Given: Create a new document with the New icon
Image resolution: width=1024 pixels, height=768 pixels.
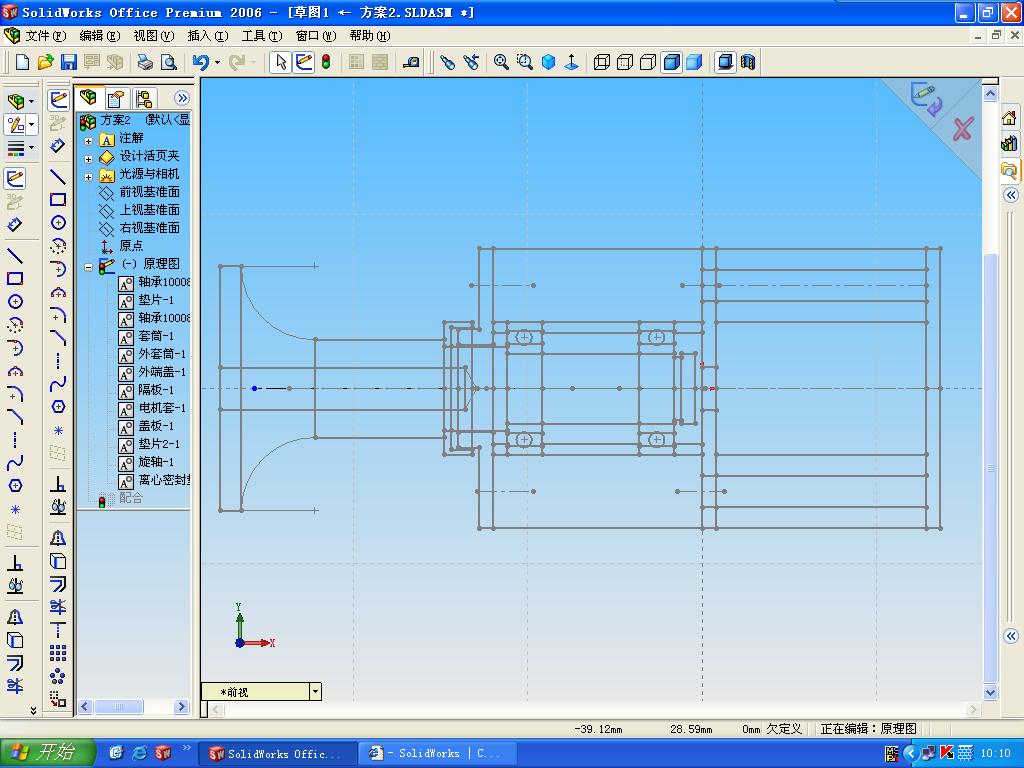Looking at the screenshot, I should (23, 62).
